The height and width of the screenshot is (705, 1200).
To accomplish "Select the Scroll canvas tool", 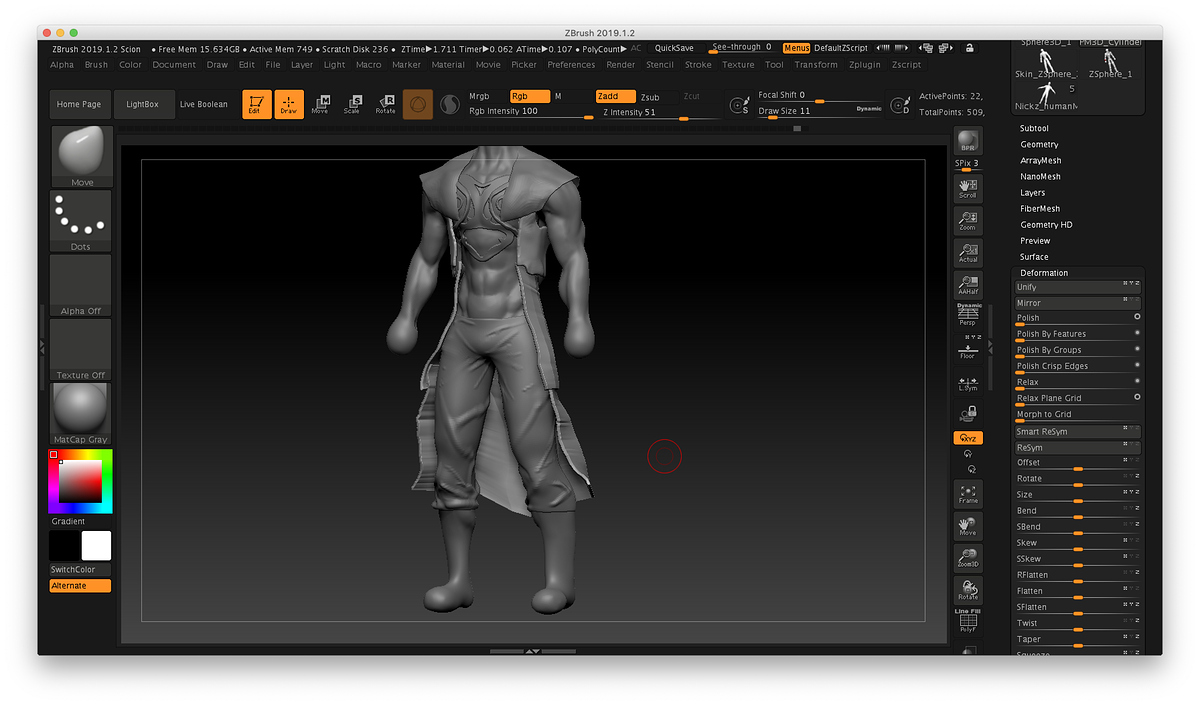I will 968,188.
